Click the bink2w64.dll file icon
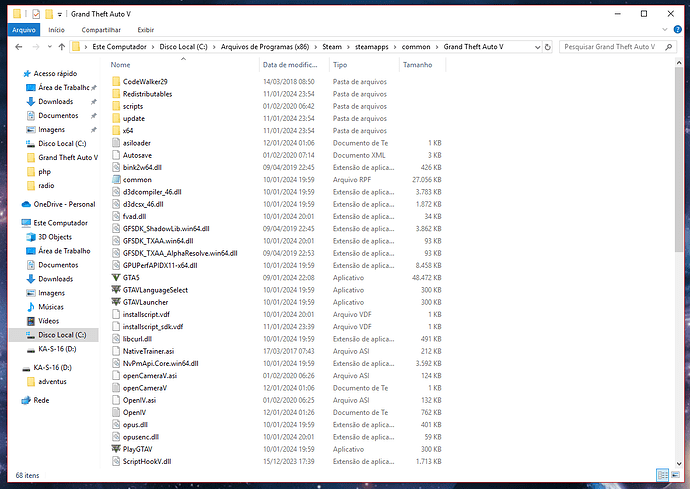Viewport: 690px width, 489px height. tap(116, 167)
